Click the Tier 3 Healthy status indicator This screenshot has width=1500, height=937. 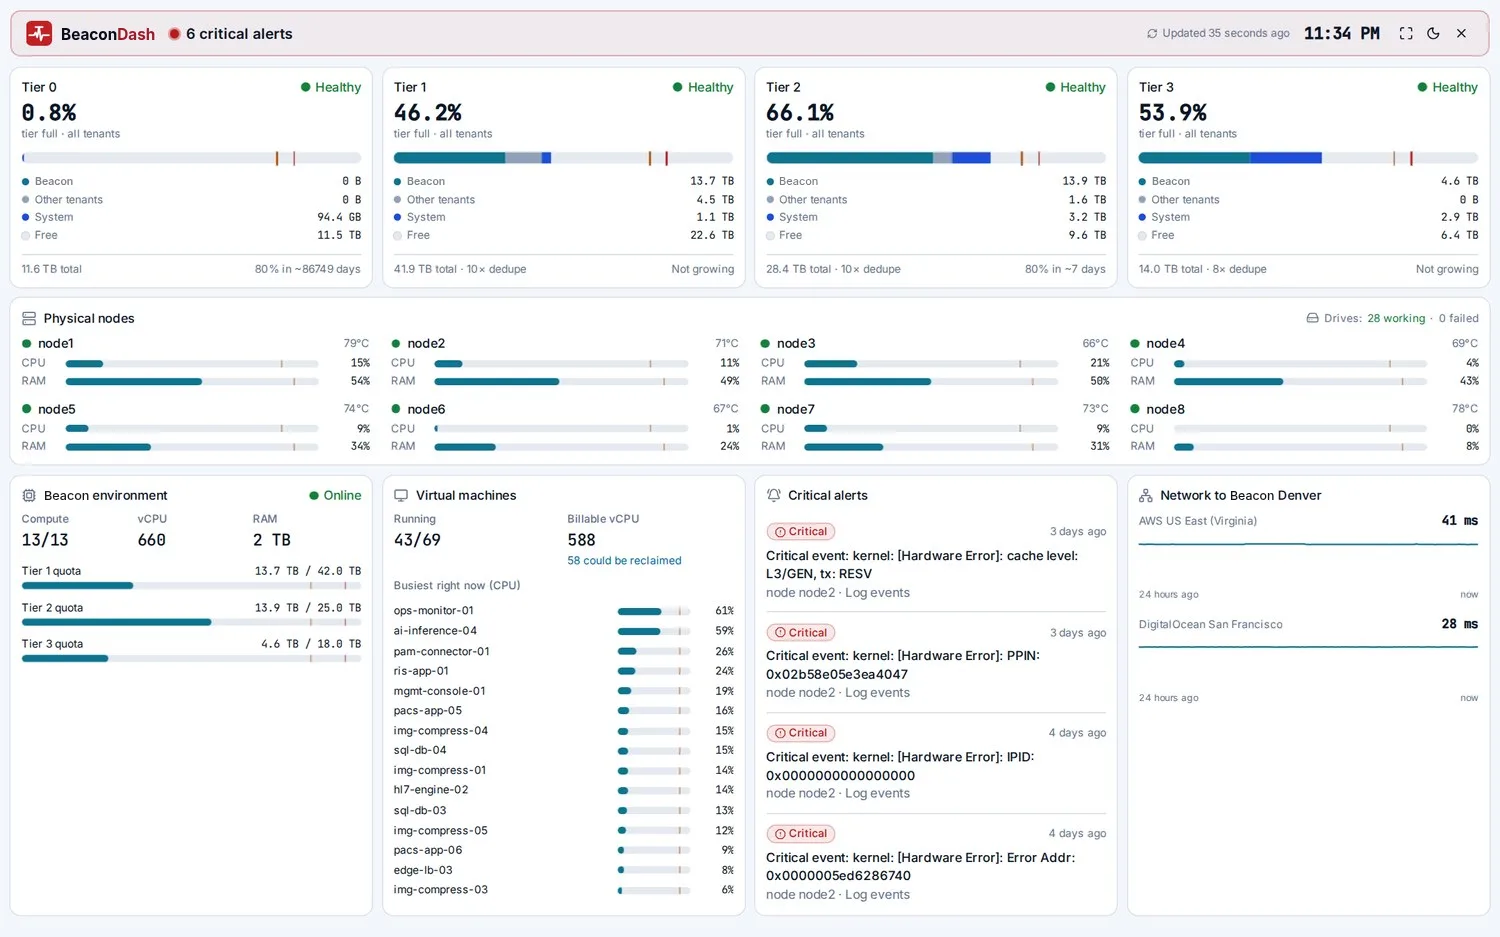click(1447, 88)
